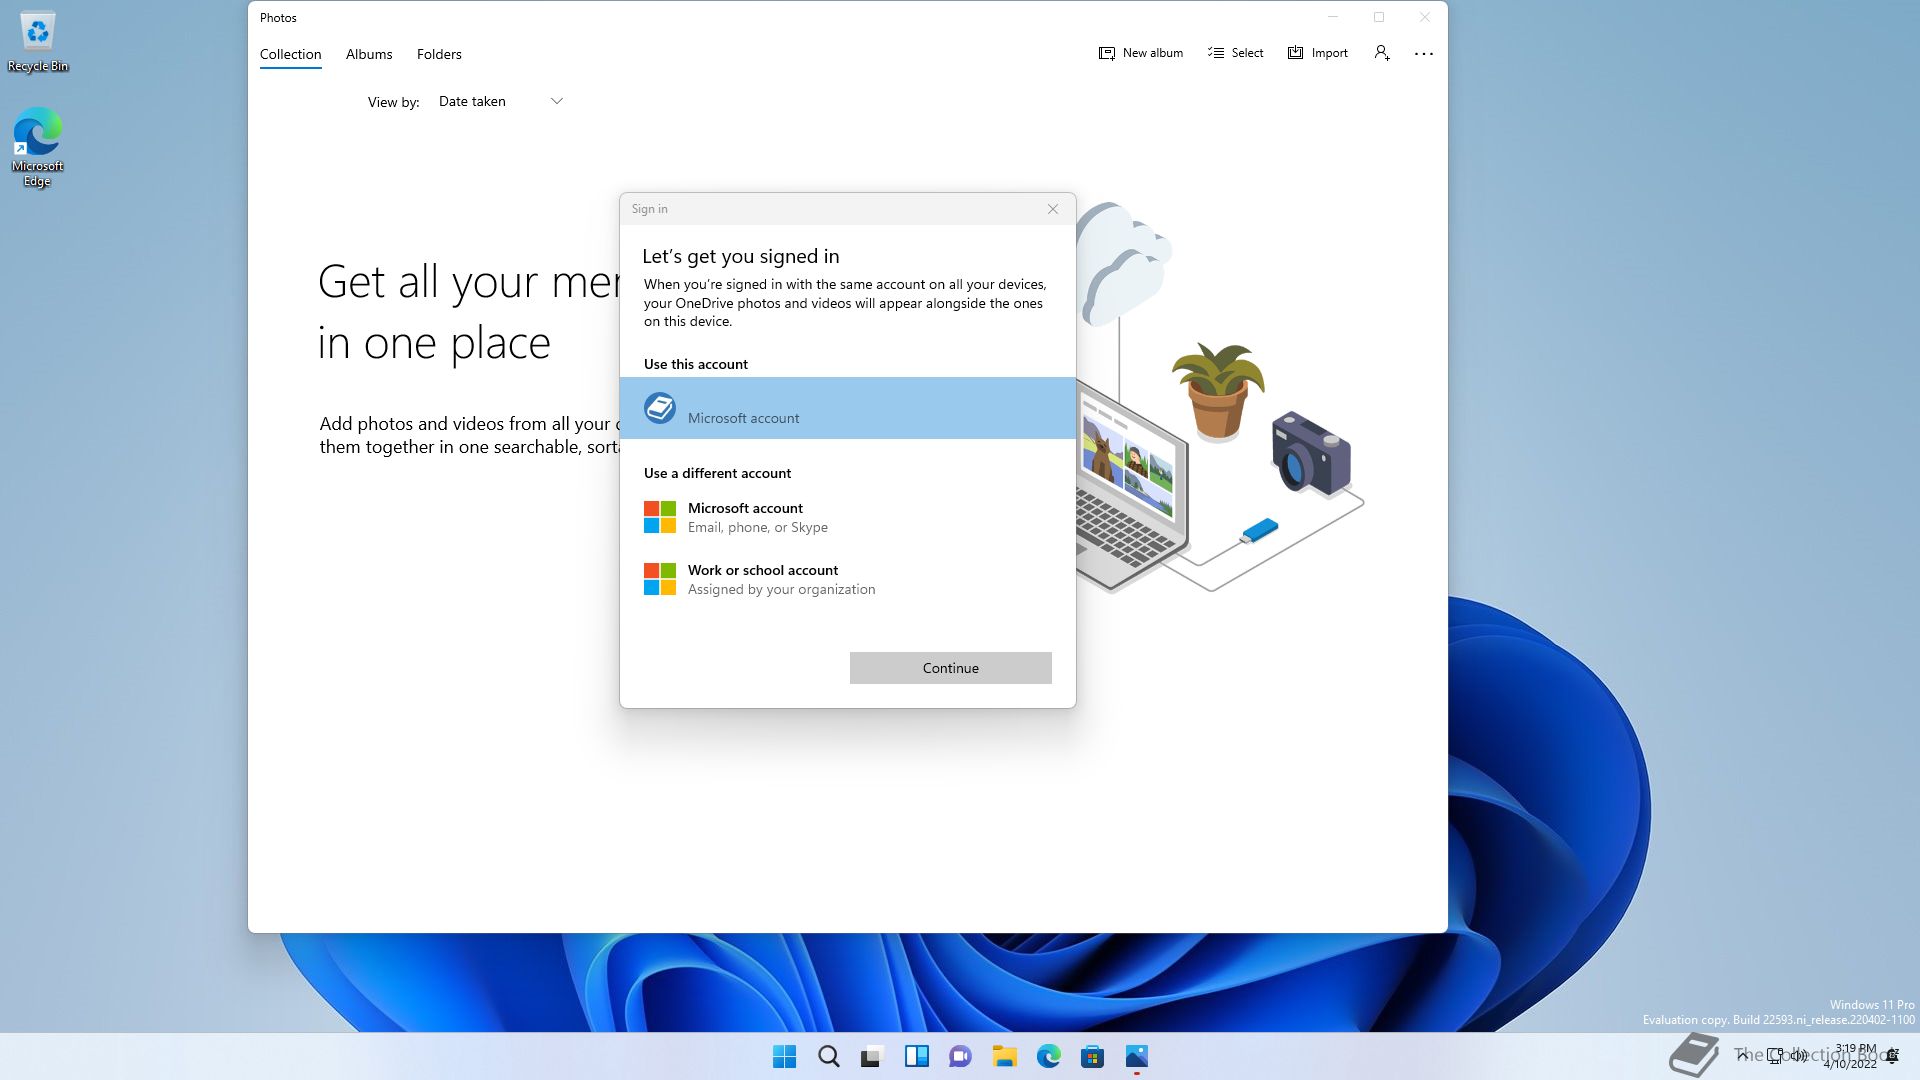The image size is (1920, 1080).
Task: Select the highlighted Microsoft account under Use this account
Action: point(848,408)
